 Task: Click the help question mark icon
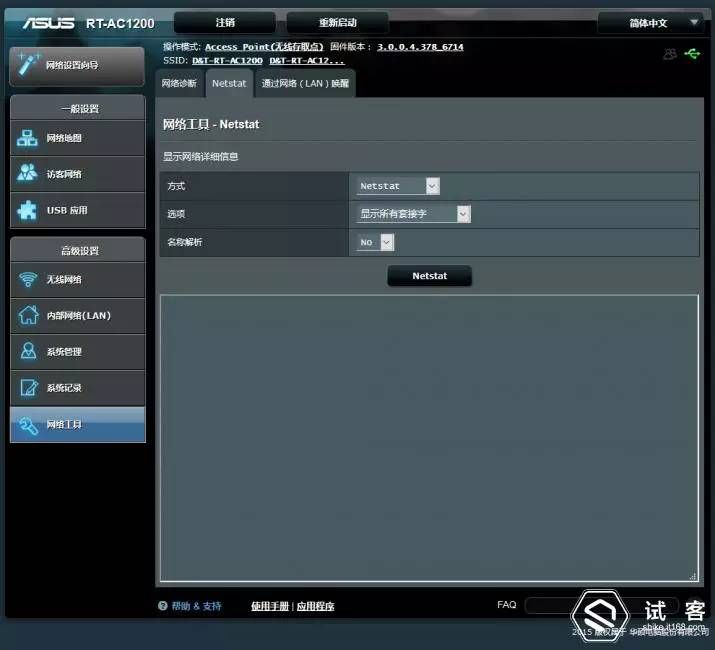[x=163, y=605]
